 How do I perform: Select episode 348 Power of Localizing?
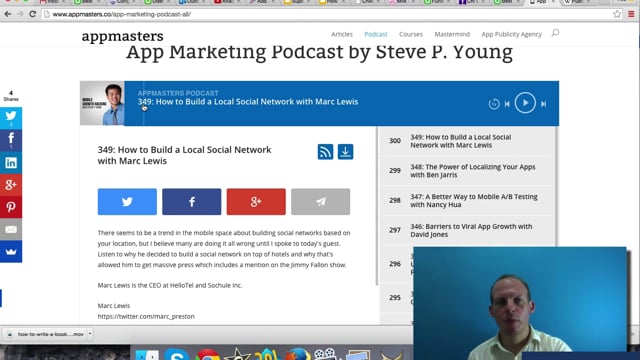click(467, 171)
